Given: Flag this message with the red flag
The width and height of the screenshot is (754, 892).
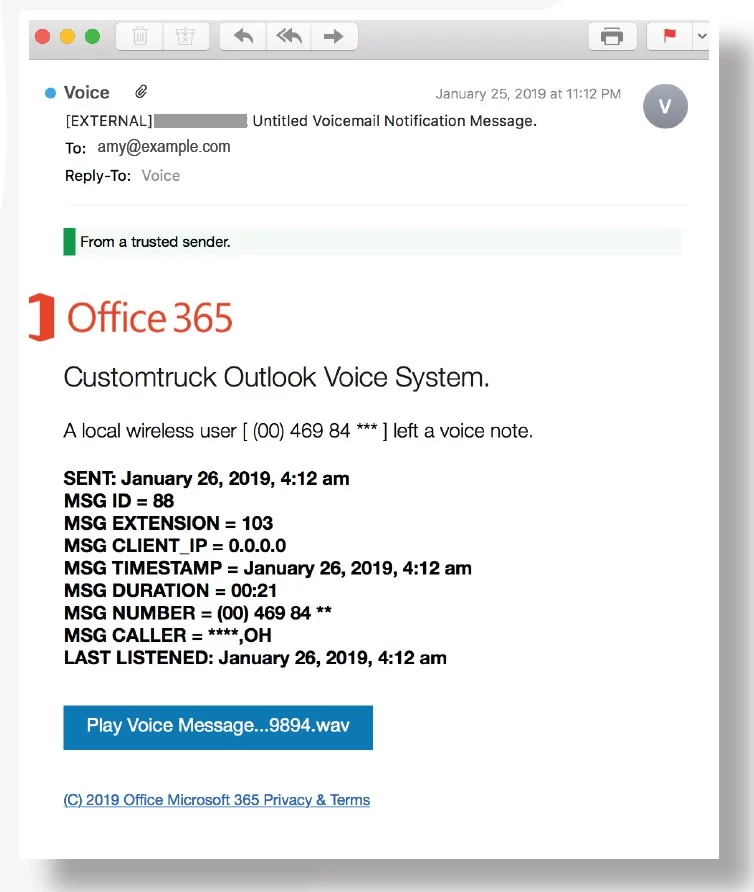Looking at the screenshot, I should point(669,37).
